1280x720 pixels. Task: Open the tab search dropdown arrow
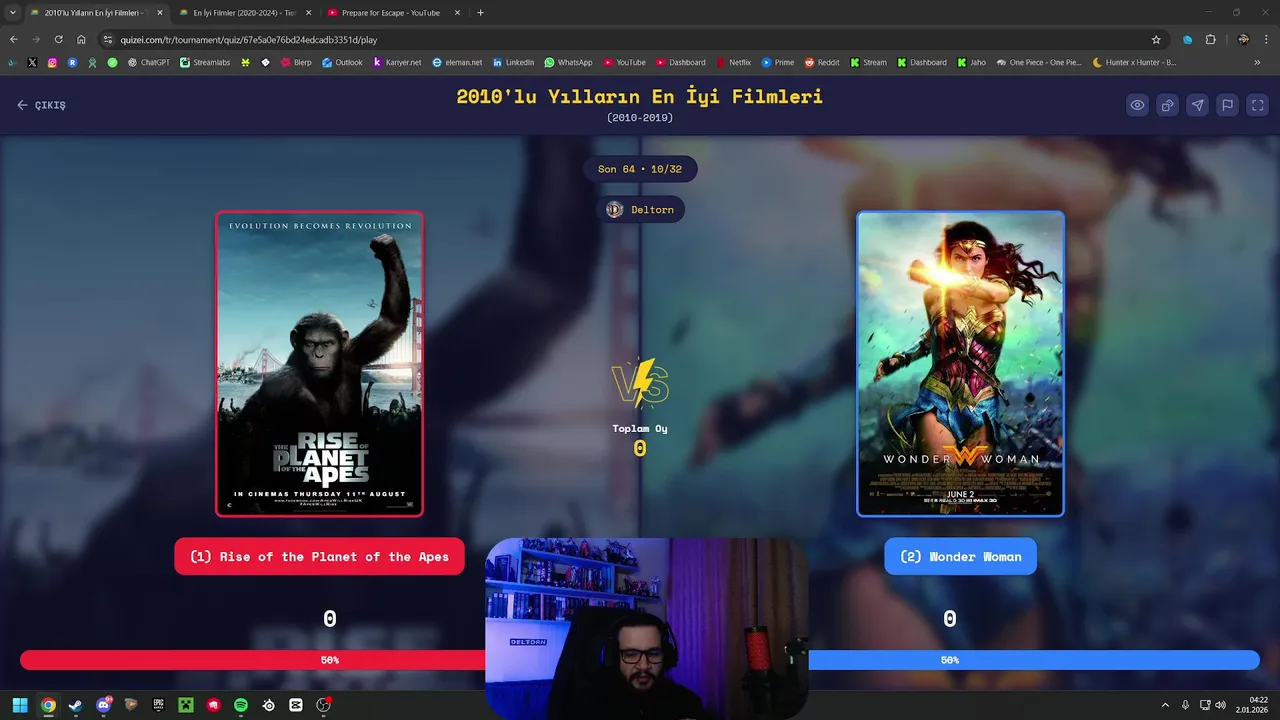pos(12,13)
